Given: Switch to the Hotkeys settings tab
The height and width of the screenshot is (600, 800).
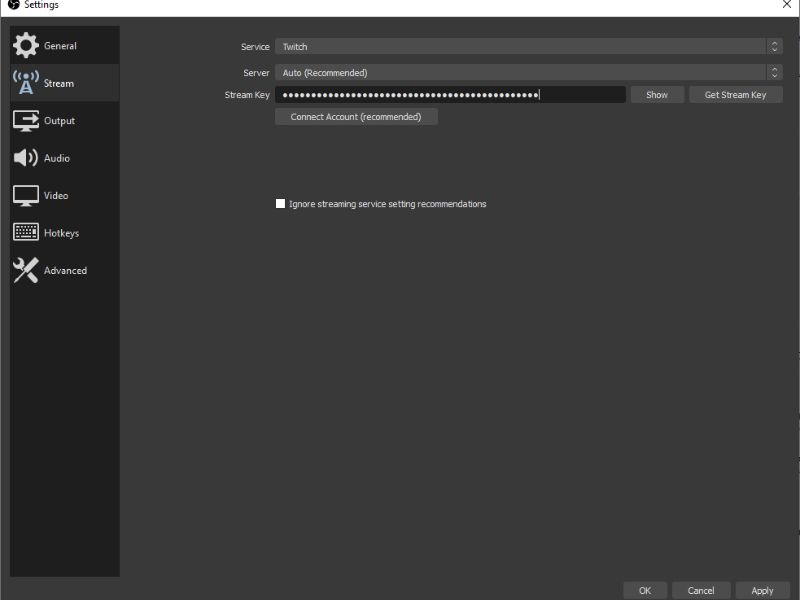Looking at the screenshot, I should pos(61,233).
